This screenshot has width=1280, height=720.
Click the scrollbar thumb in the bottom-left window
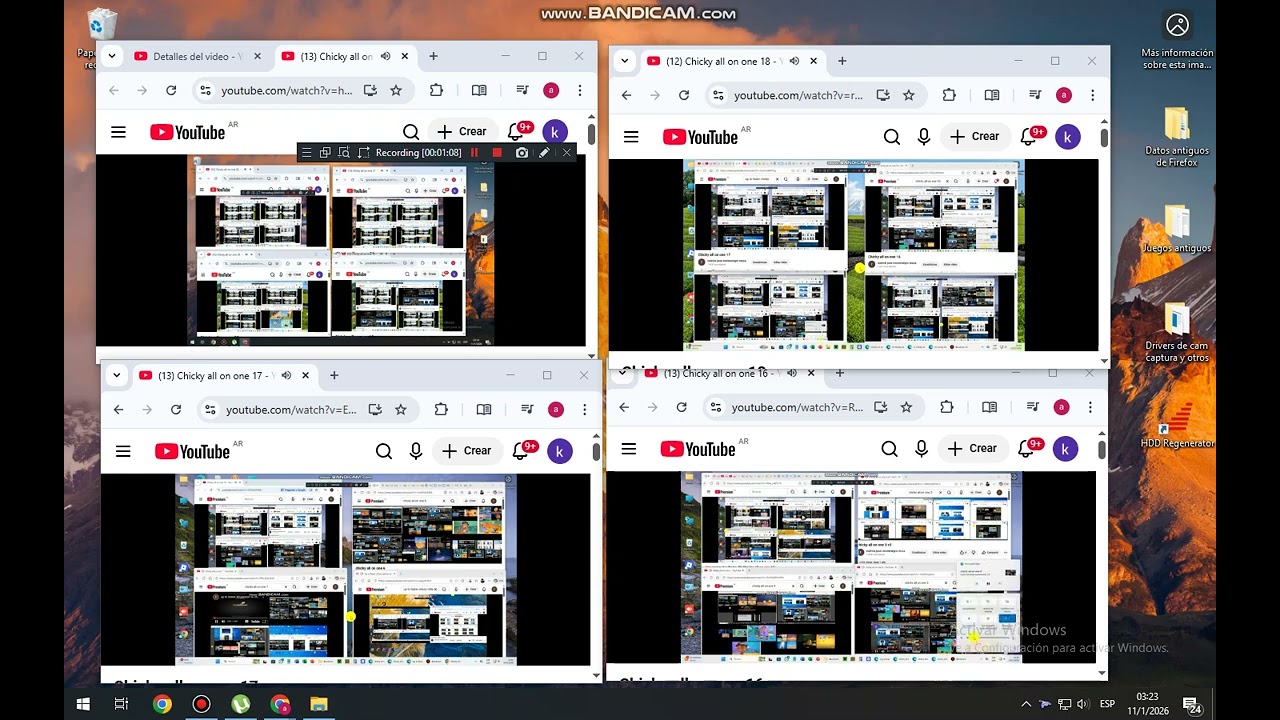pos(596,451)
